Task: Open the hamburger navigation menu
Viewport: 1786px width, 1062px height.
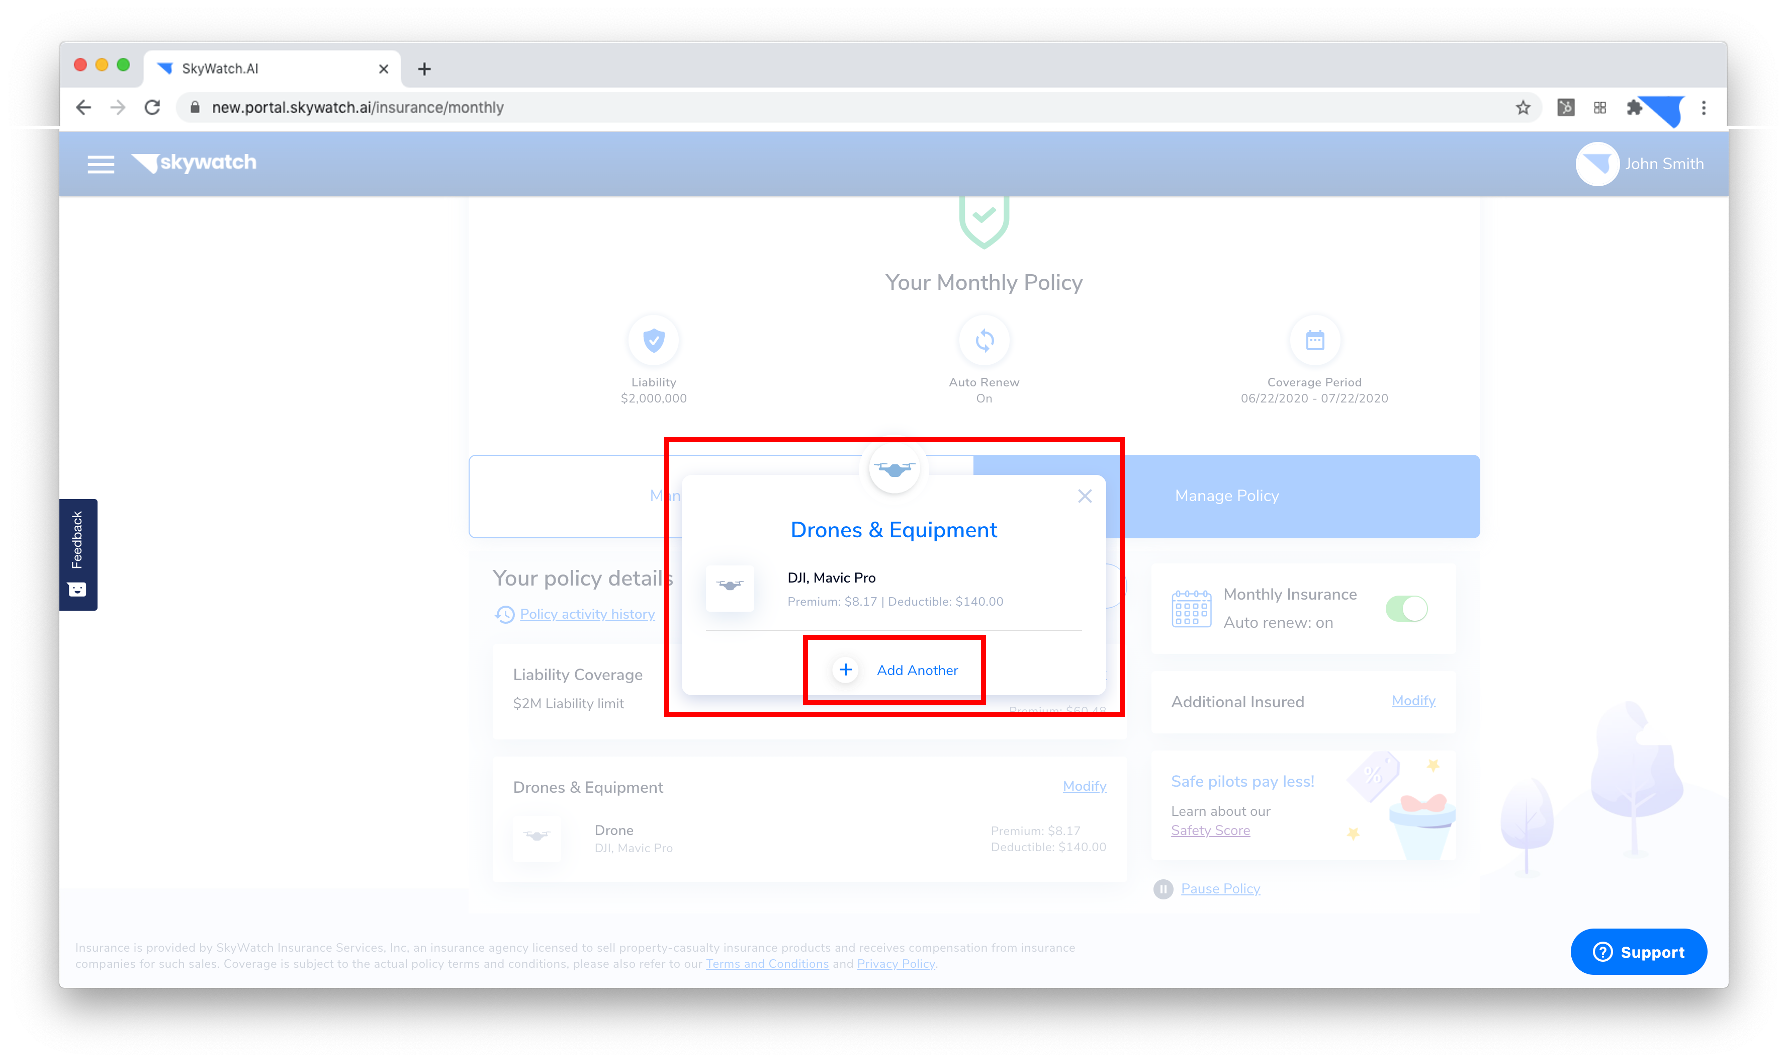Action: pos(101,164)
